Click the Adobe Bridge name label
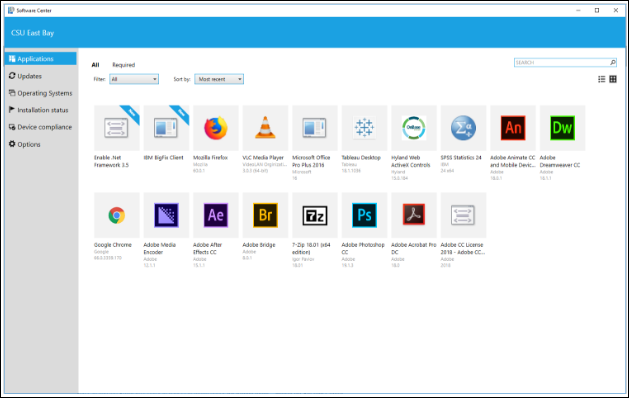Image resolution: width=629 pixels, height=398 pixels. [x=259, y=245]
